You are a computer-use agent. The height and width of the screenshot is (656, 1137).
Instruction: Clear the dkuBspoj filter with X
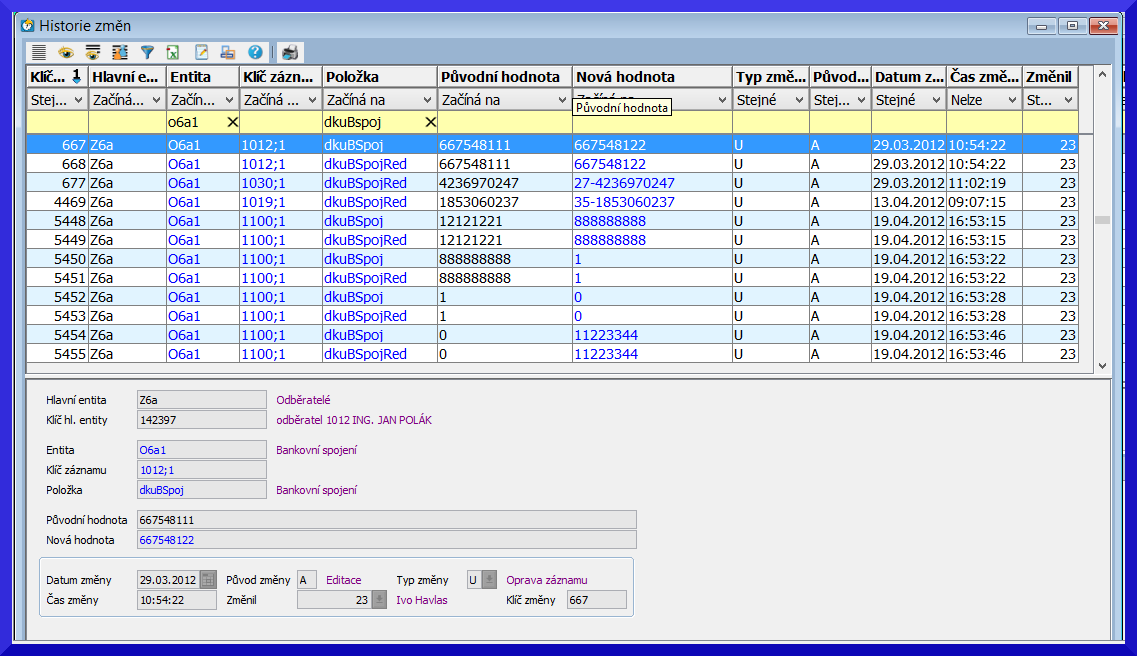pyautogui.click(x=430, y=122)
